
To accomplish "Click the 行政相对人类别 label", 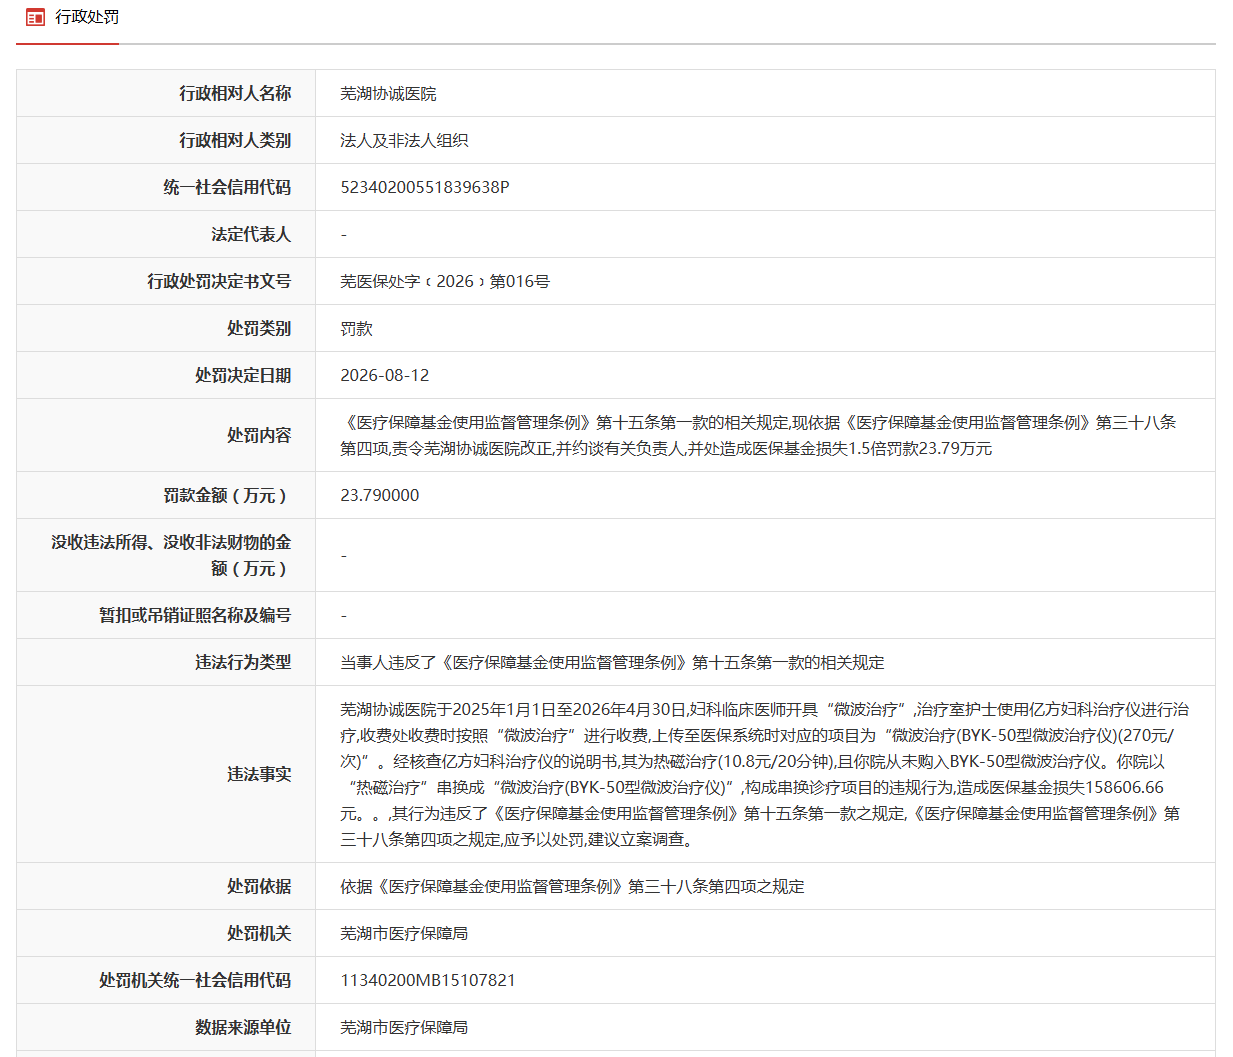I will 235,140.
